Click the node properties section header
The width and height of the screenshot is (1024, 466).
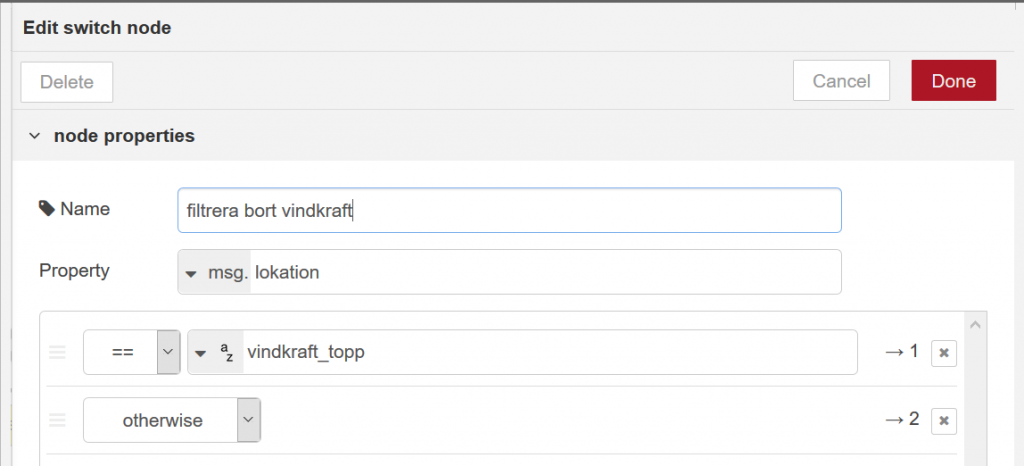point(124,136)
